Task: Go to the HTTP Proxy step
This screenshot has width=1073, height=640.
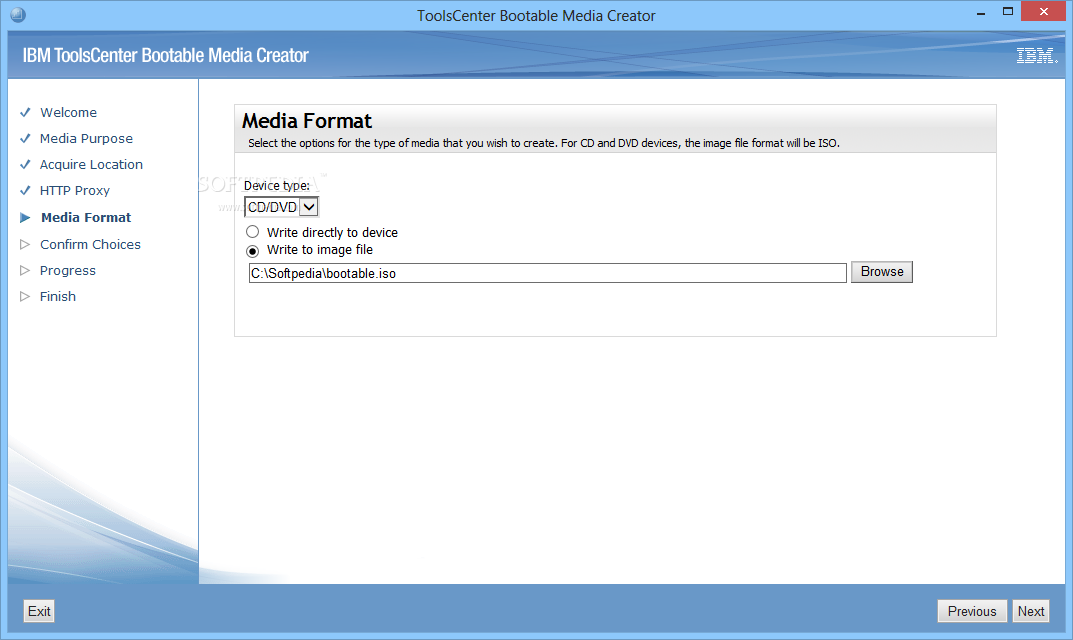Action: (x=75, y=190)
